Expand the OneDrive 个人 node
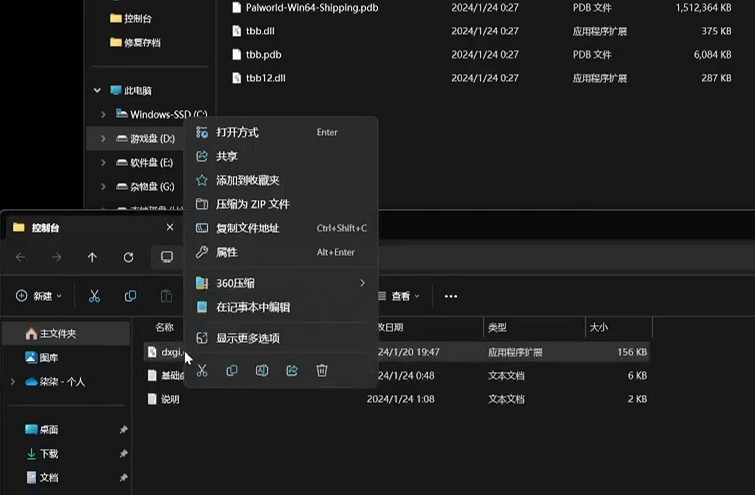755x495 pixels. click(13, 382)
